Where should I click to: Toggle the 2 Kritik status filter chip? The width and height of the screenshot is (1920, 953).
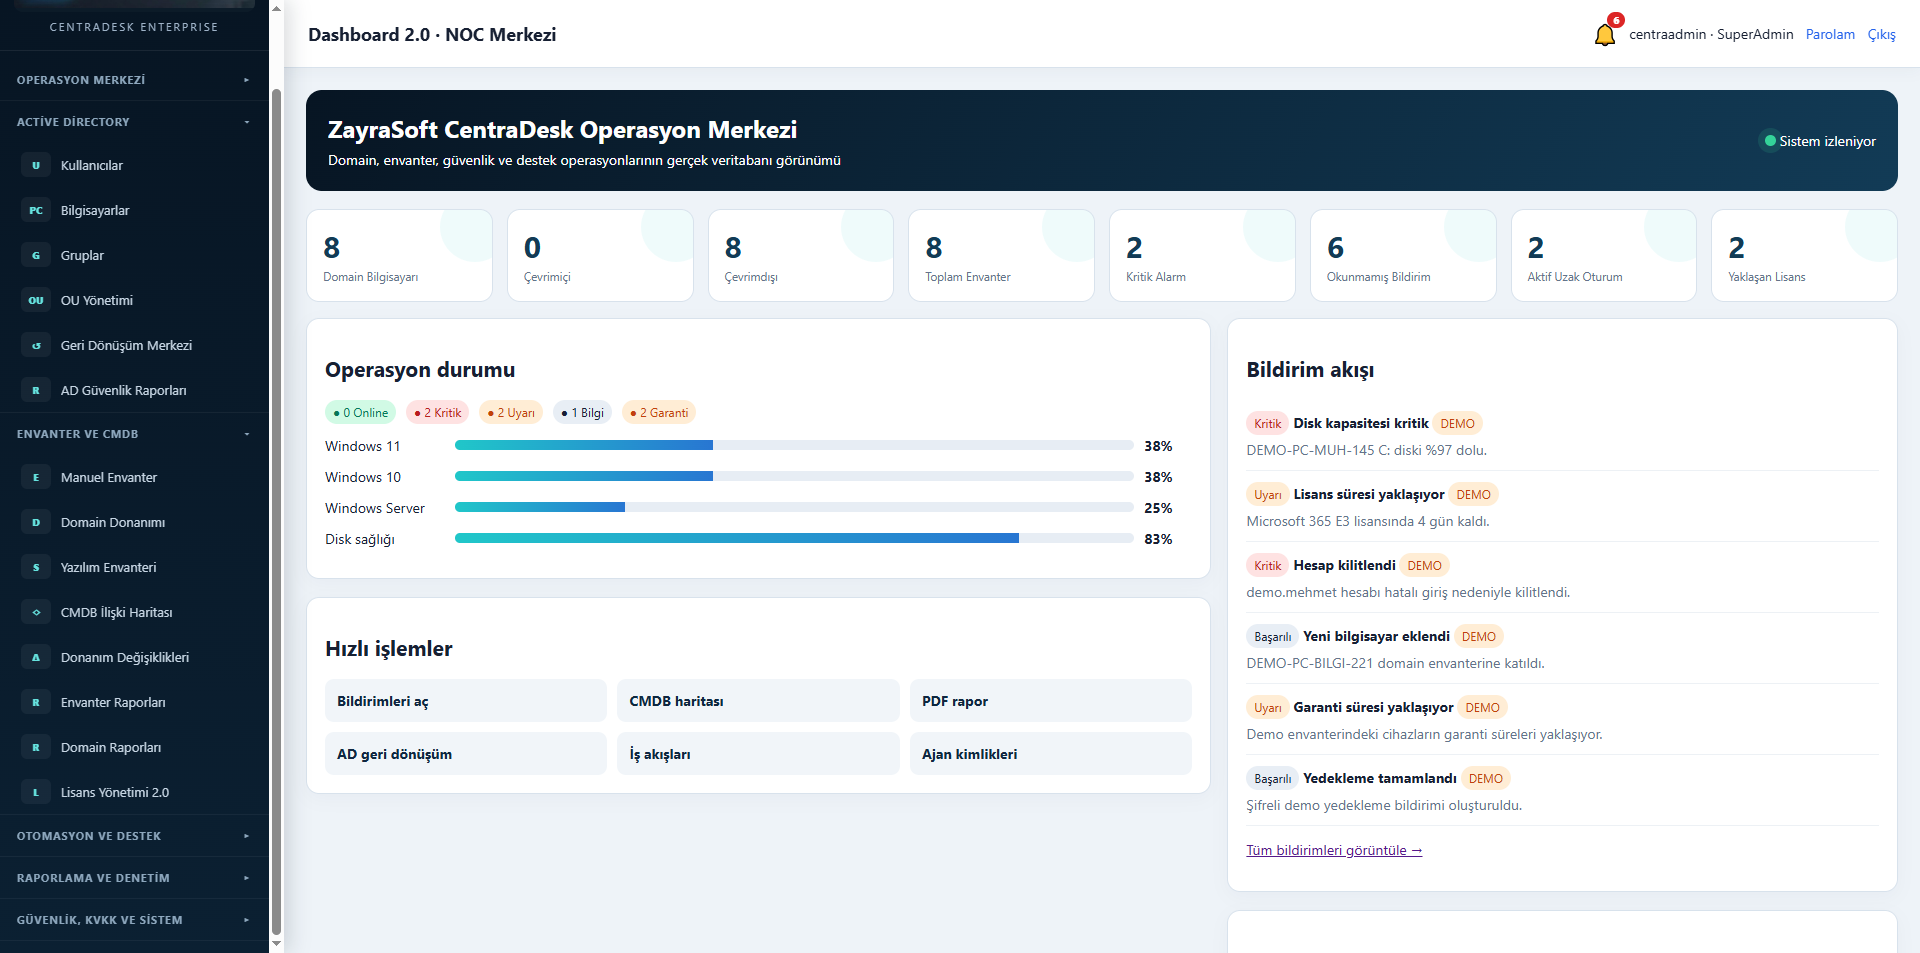tap(438, 412)
